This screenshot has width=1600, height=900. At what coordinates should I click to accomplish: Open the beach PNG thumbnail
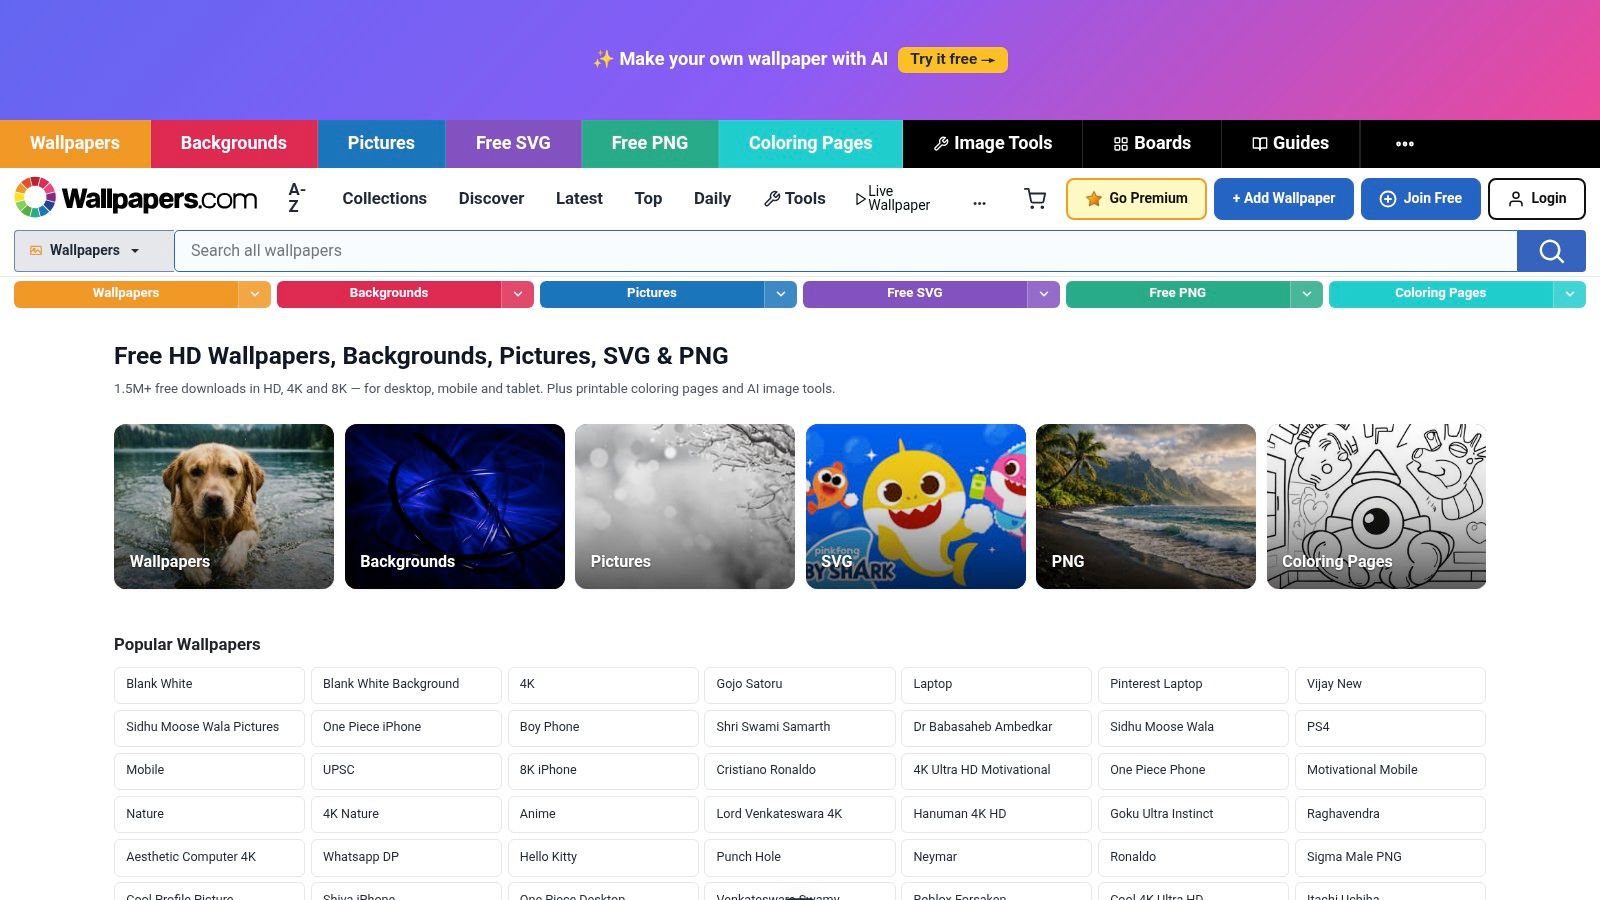(x=1146, y=506)
